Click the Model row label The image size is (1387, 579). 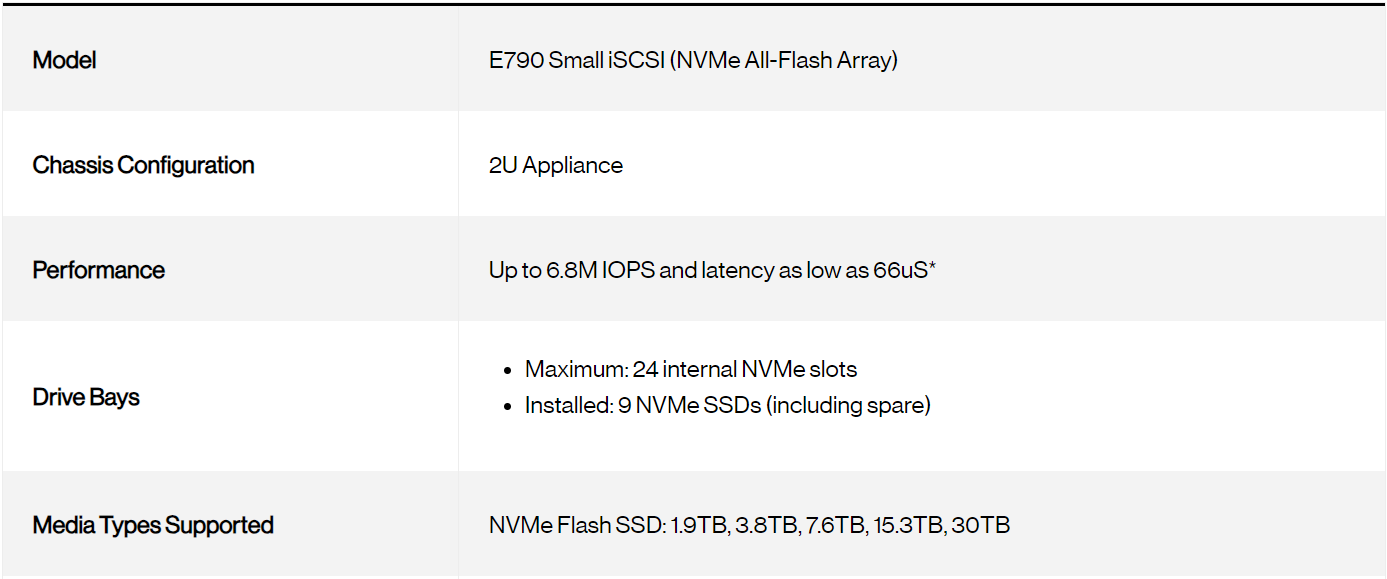pos(64,60)
